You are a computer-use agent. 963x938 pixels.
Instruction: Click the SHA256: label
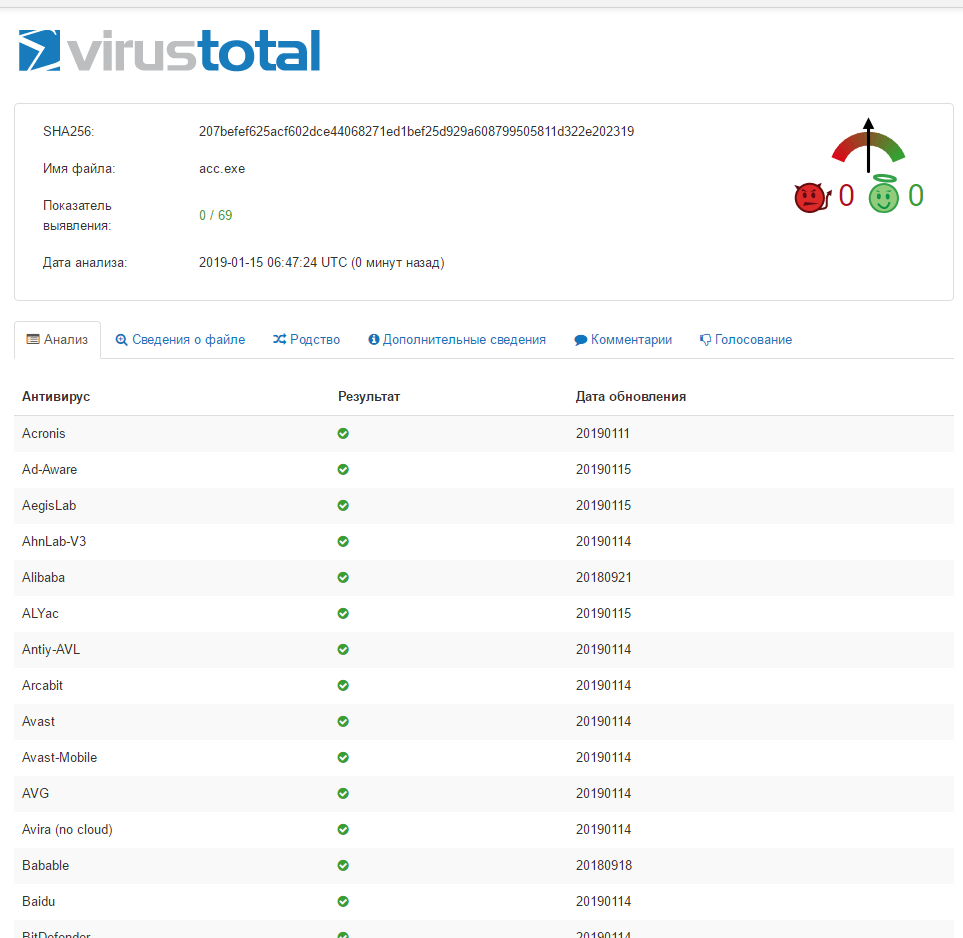click(68, 131)
